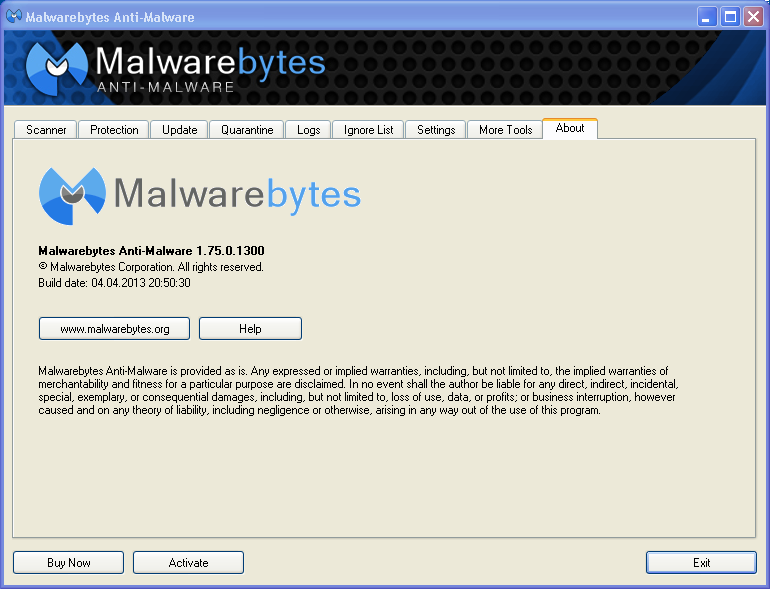This screenshot has height=589, width=770.
Task: Exit the application with Exit button
Action: point(701,562)
